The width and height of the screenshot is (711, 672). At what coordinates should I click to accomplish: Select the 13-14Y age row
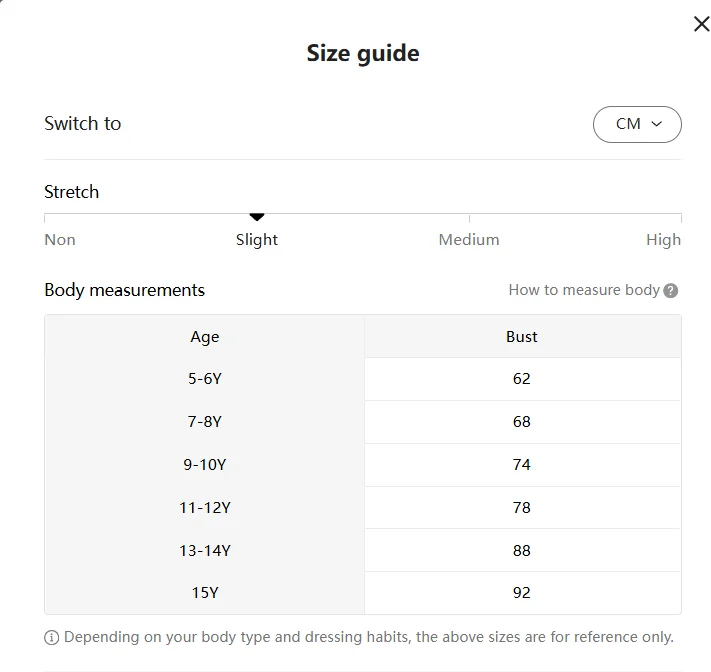(x=205, y=551)
